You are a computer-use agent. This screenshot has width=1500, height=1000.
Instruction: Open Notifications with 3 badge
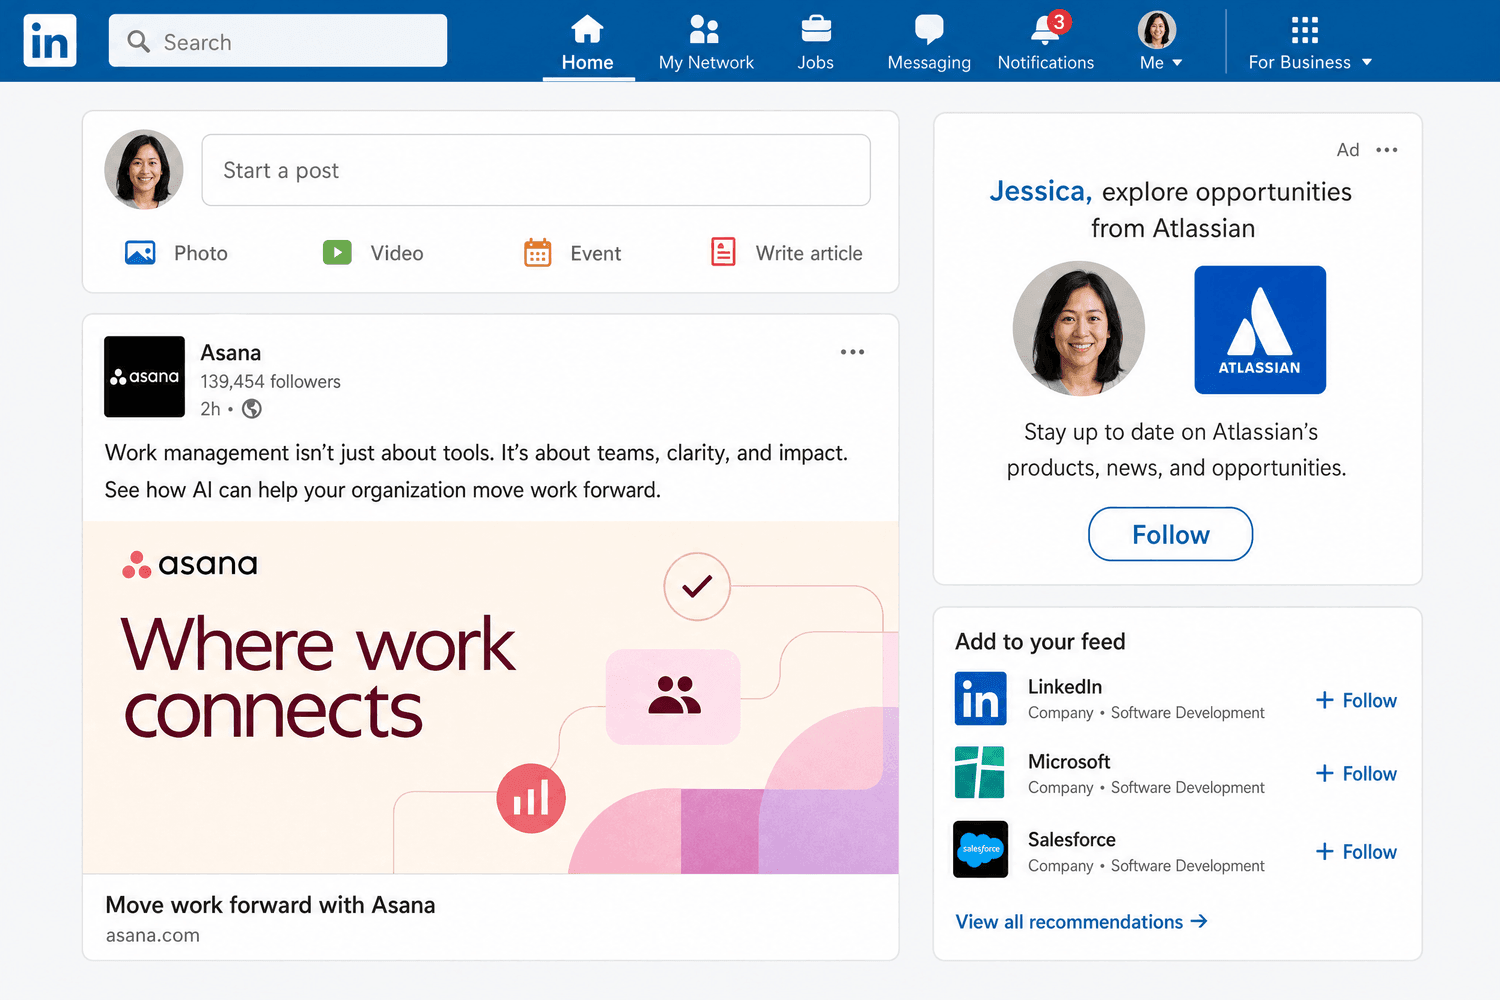1046,43
